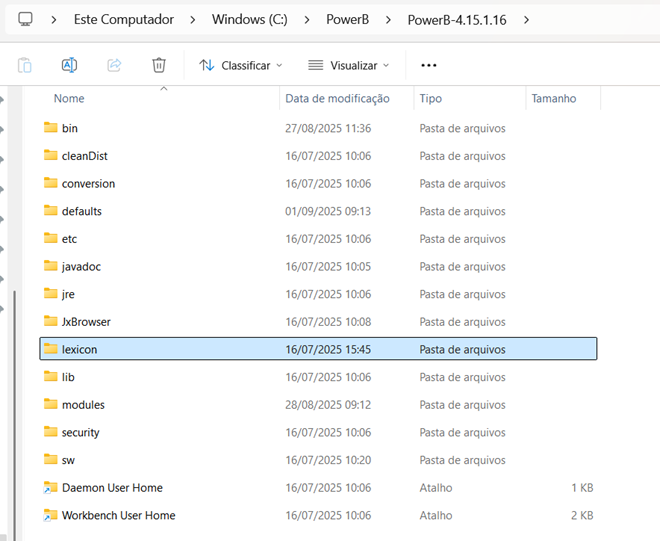660x541 pixels.
Task: Sort by Data de modificação column
Action: [x=337, y=99]
